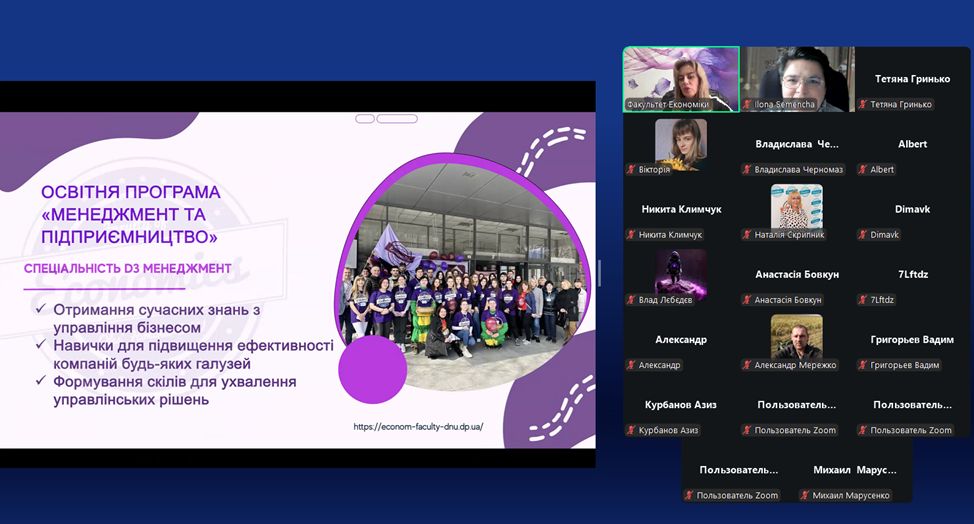Click the divider handle between slide and gallery
Image resolution: width=974 pixels, height=524 pixels.
[599, 274]
